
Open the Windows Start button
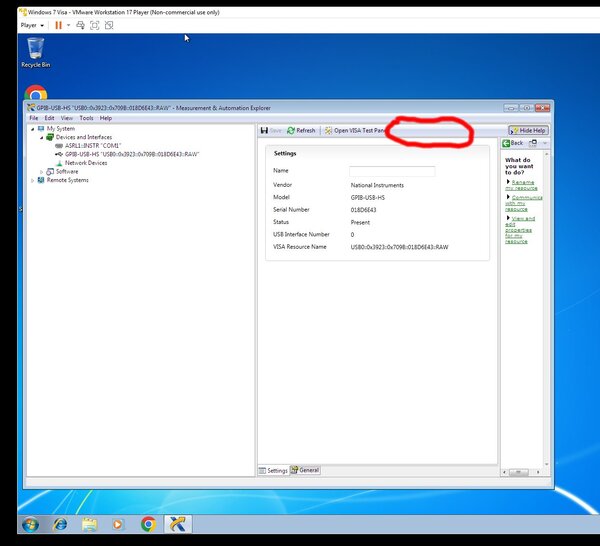(30, 524)
